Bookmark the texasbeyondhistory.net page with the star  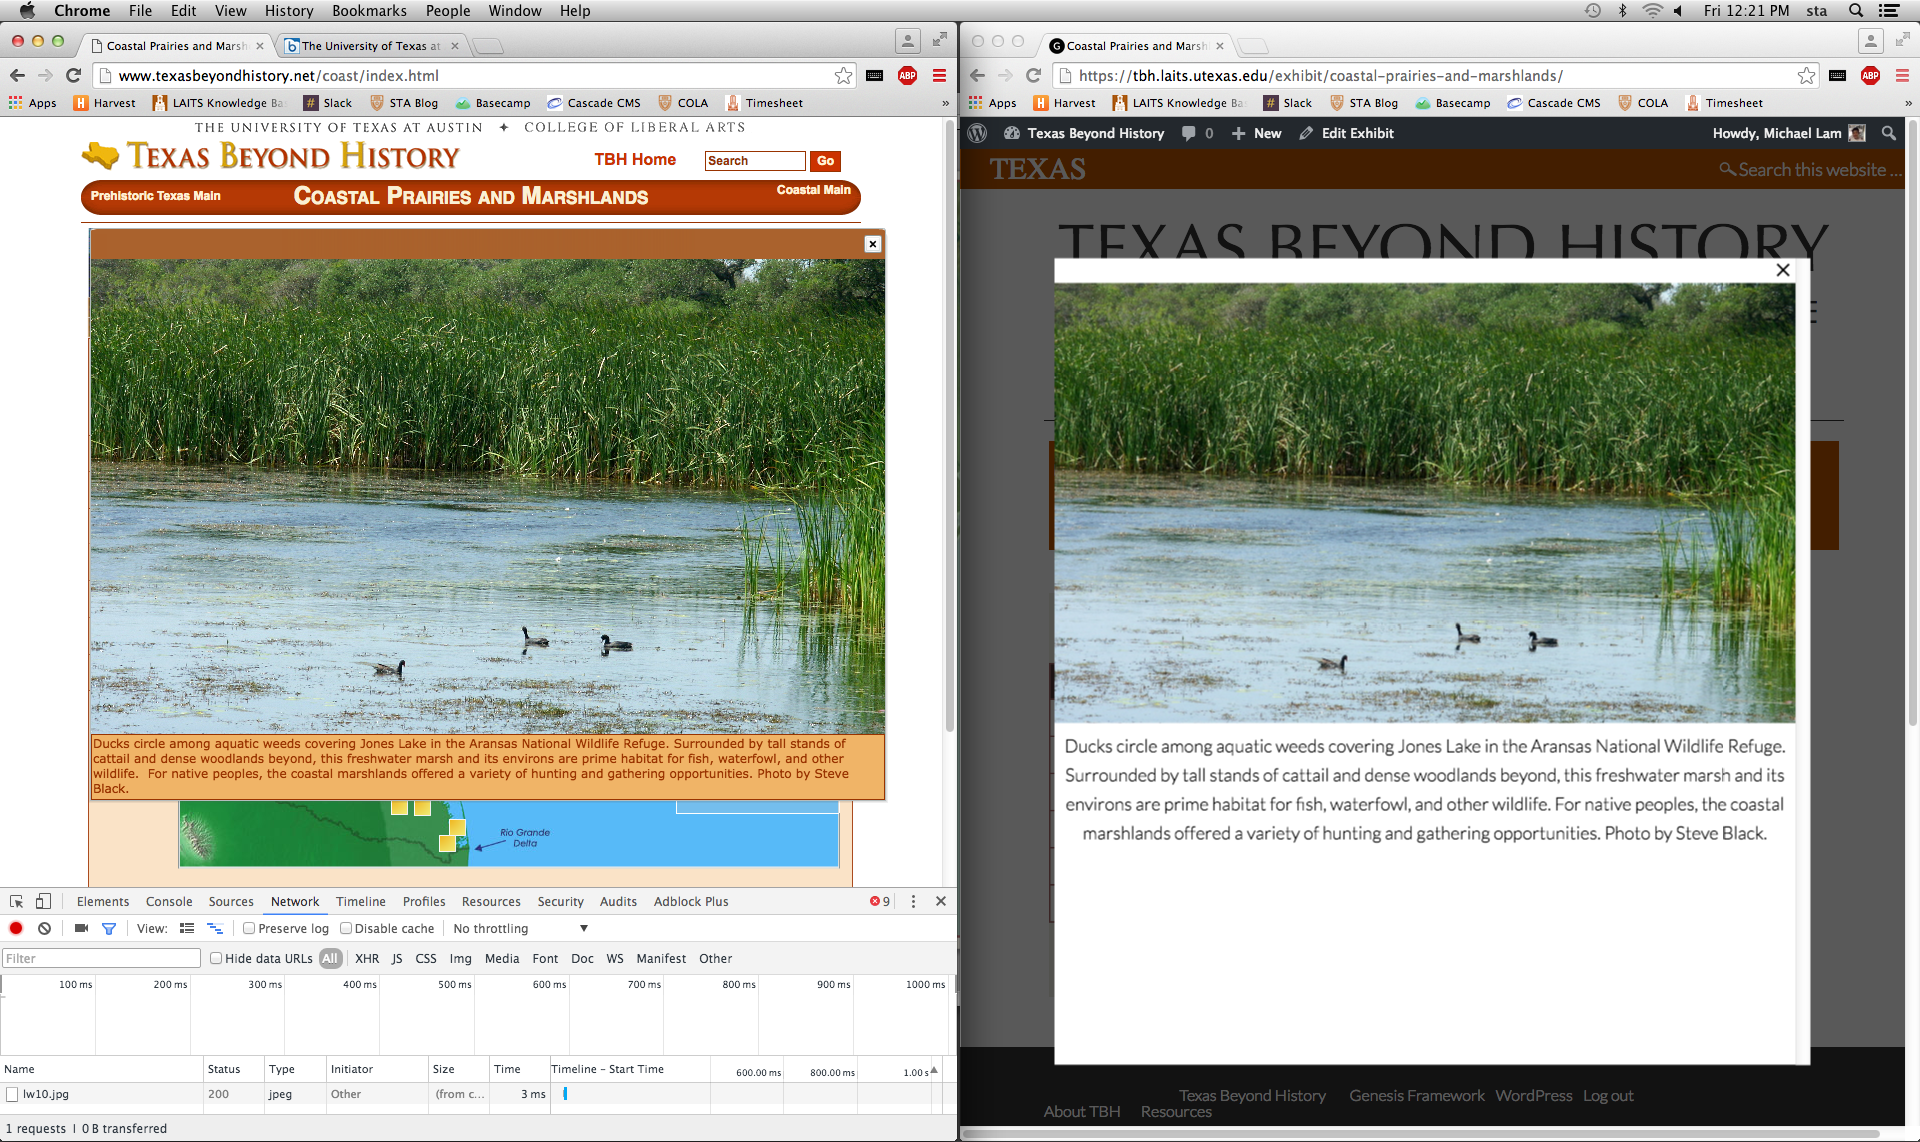[x=844, y=75]
